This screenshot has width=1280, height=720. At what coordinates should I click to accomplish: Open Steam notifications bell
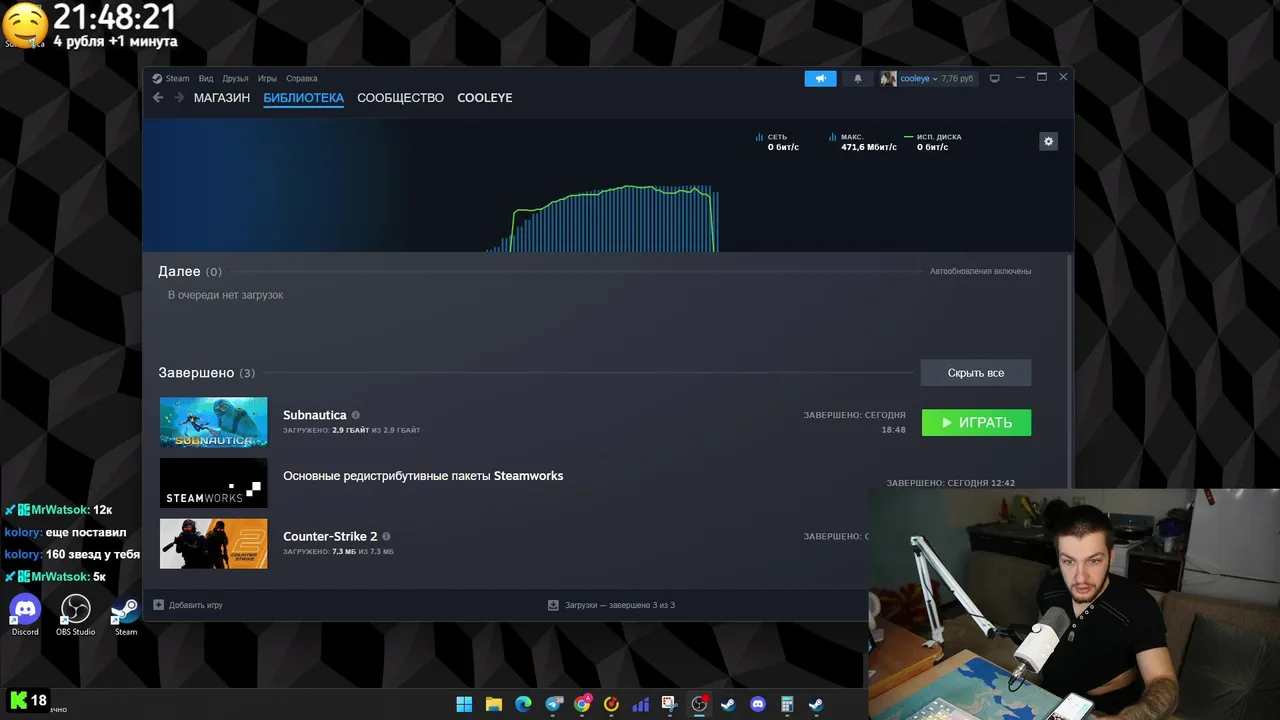coord(857,78)
